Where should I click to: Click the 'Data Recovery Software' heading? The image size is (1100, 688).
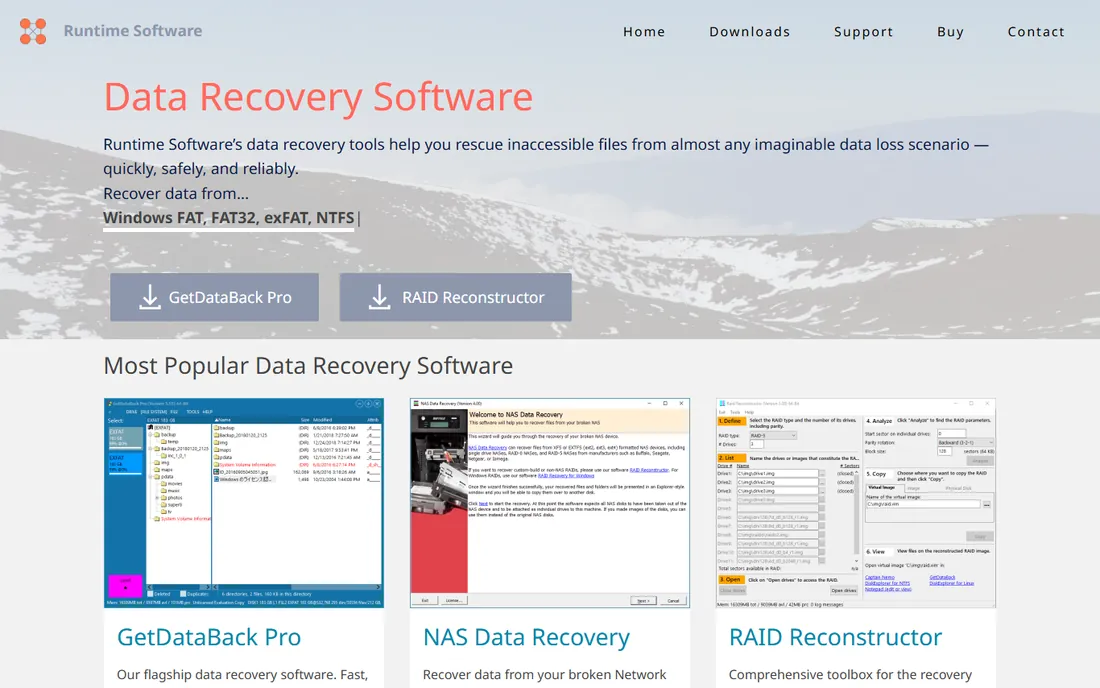318,97
